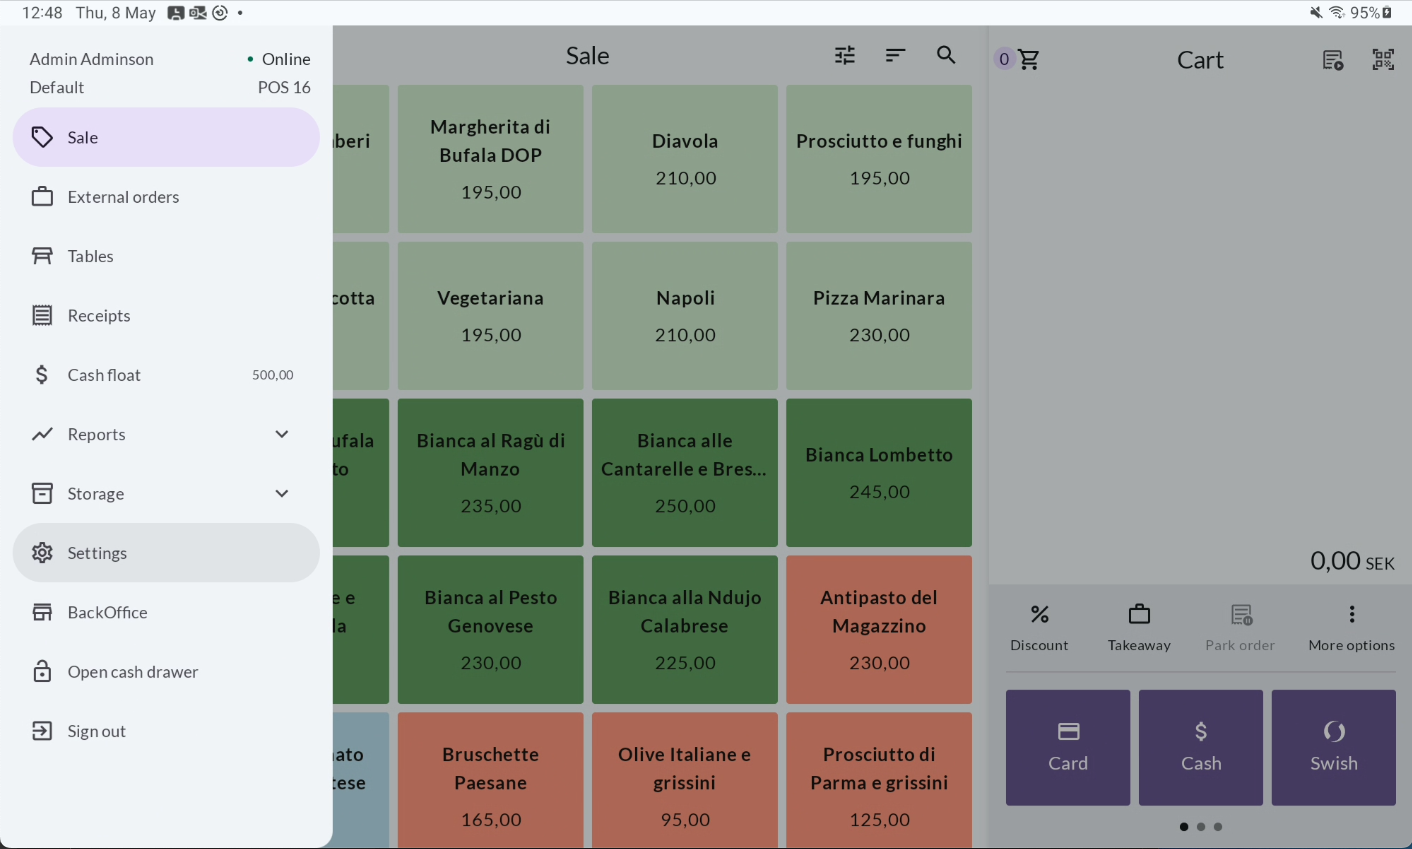
Task: Click the shopping cart icon with count
Action: [x=1018, y=60]
